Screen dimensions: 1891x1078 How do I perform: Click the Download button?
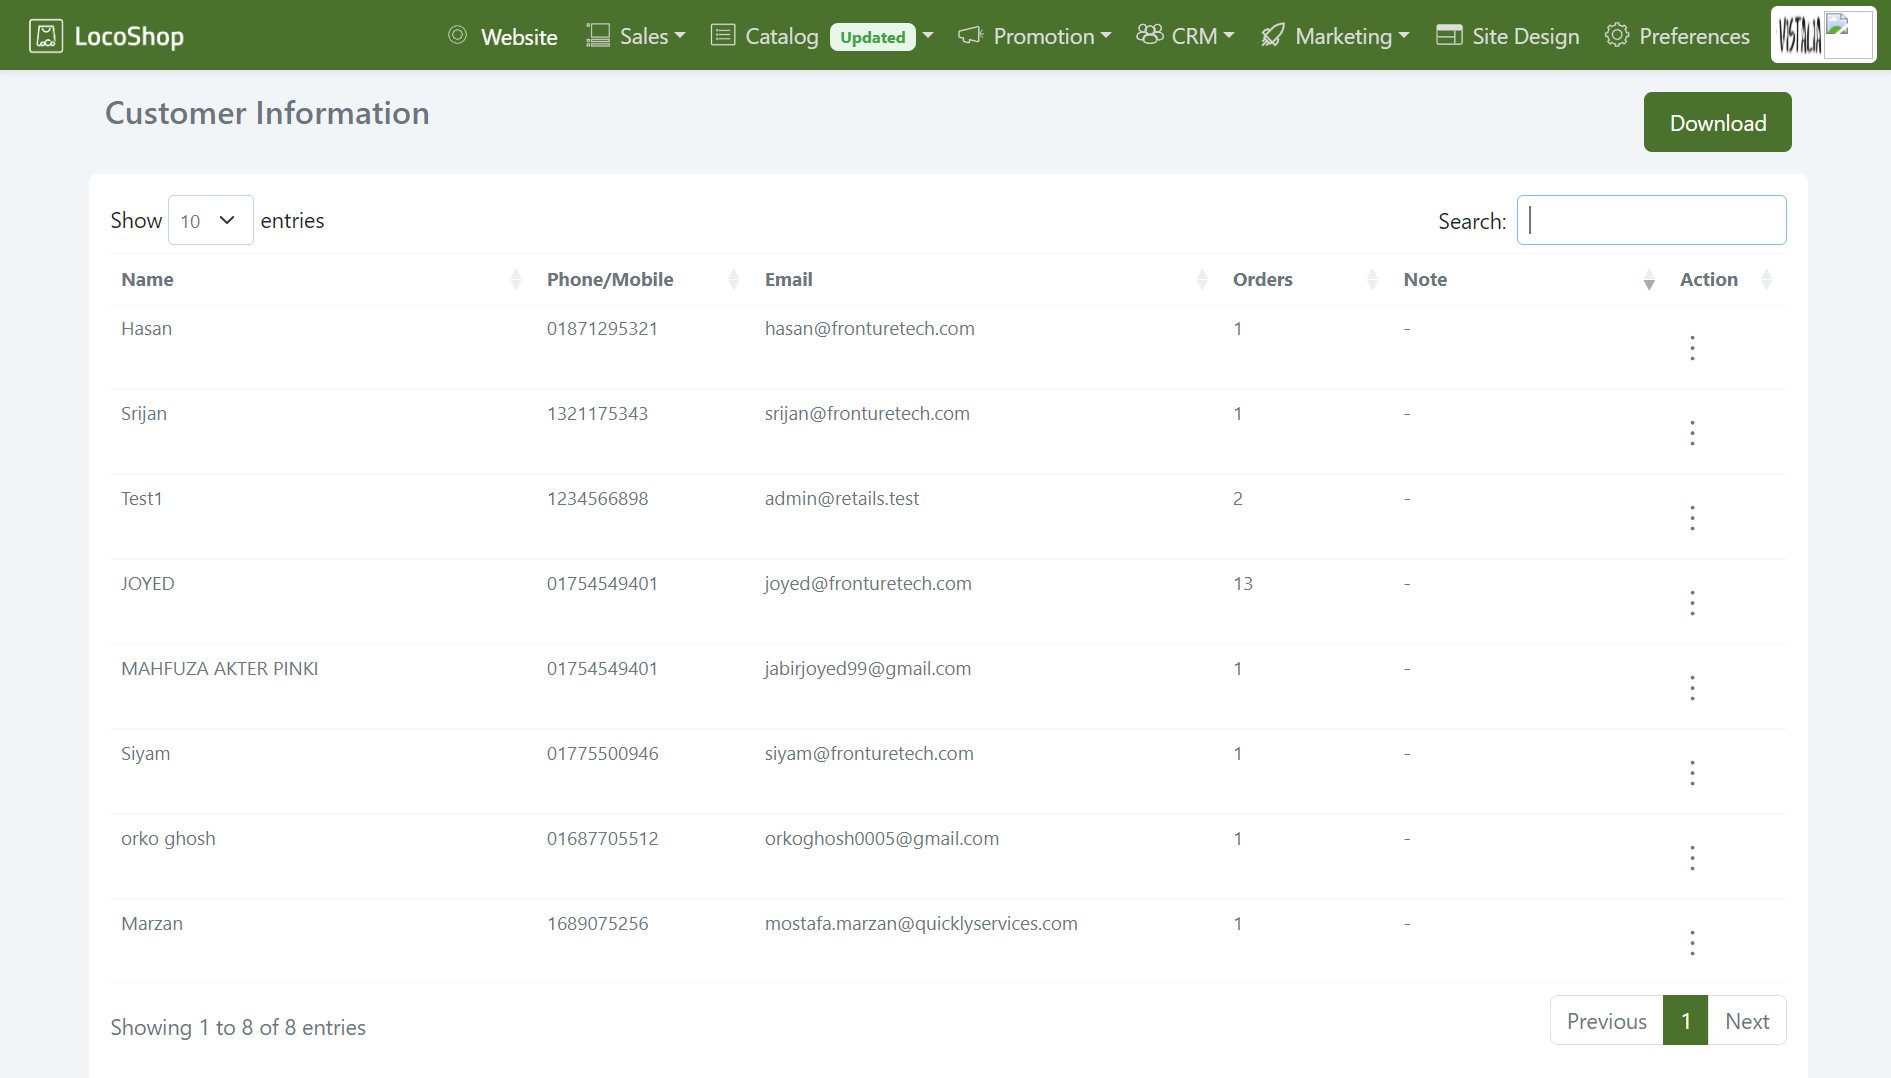1717,122
